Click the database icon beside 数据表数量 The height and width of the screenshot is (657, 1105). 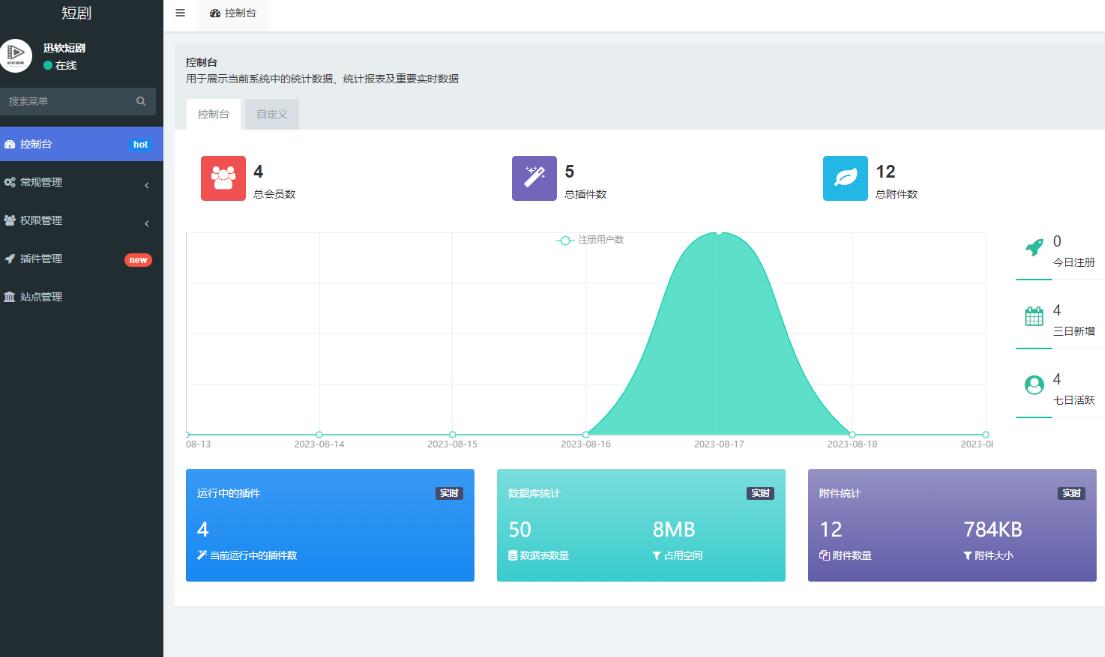click(512, 555)
